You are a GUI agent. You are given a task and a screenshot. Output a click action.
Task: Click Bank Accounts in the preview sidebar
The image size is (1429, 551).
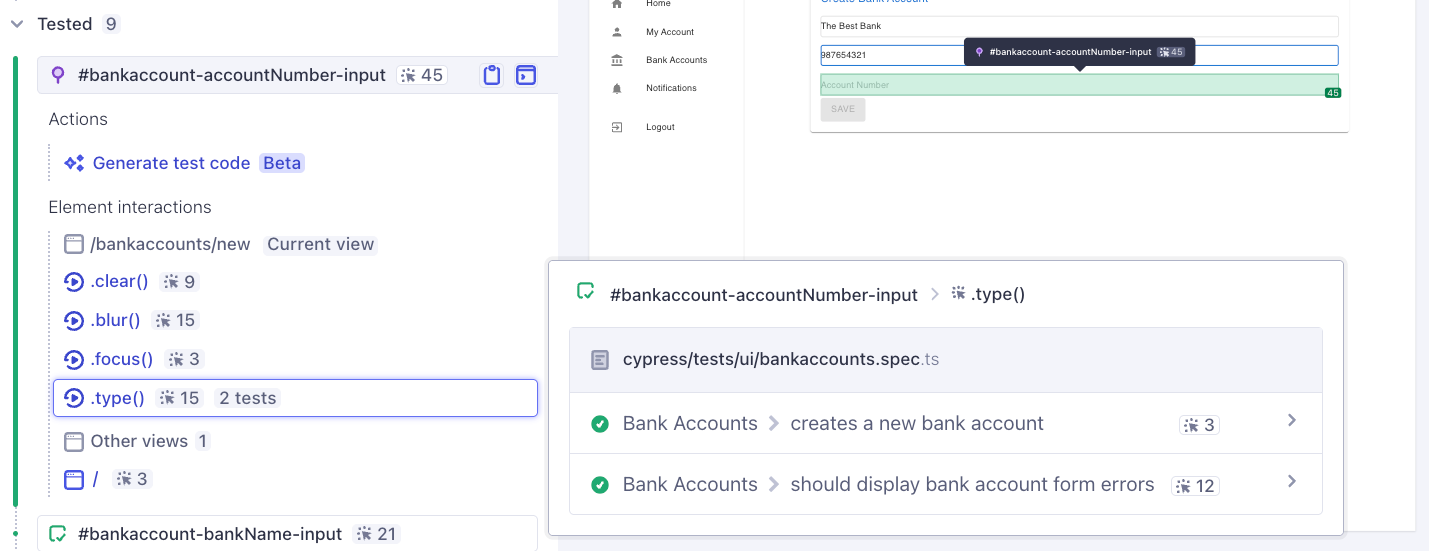pos(676,60)
